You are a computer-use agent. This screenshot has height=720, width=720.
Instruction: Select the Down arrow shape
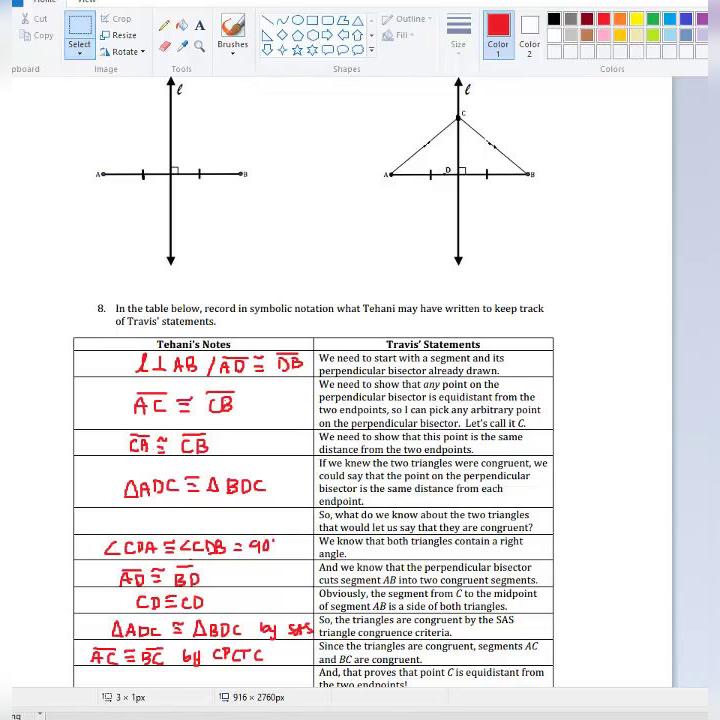267,50
